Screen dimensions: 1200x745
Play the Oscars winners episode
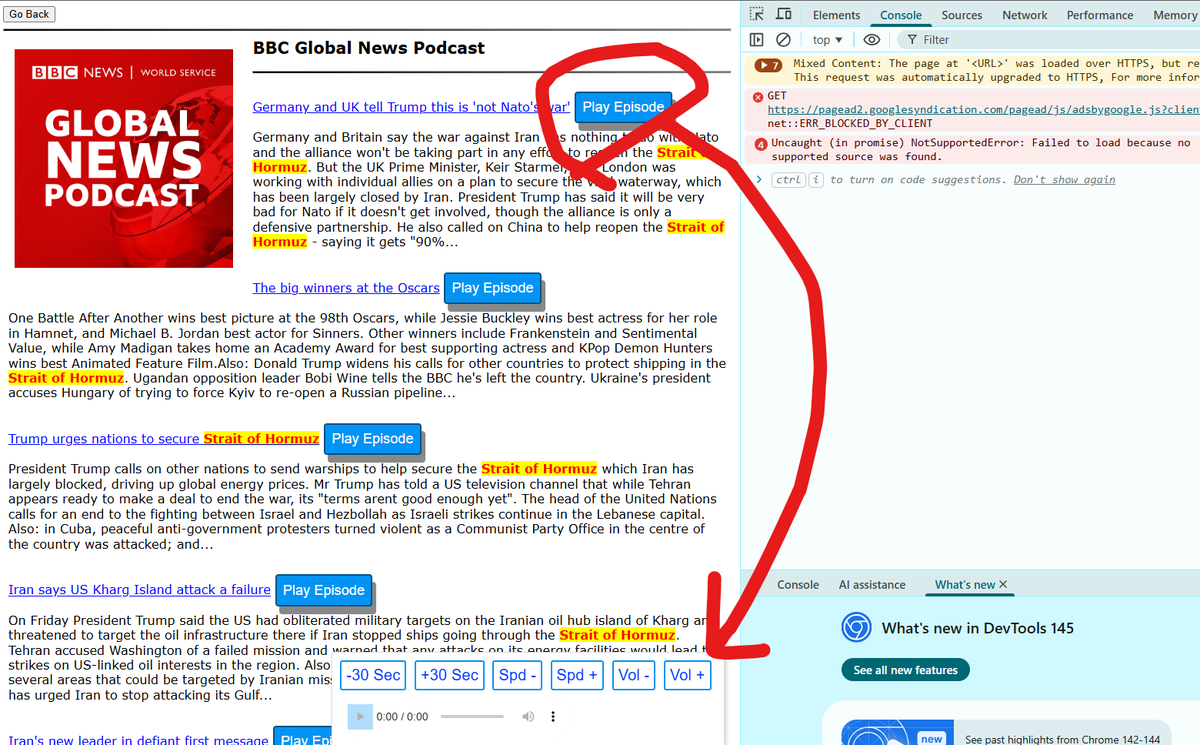point(492,288)
